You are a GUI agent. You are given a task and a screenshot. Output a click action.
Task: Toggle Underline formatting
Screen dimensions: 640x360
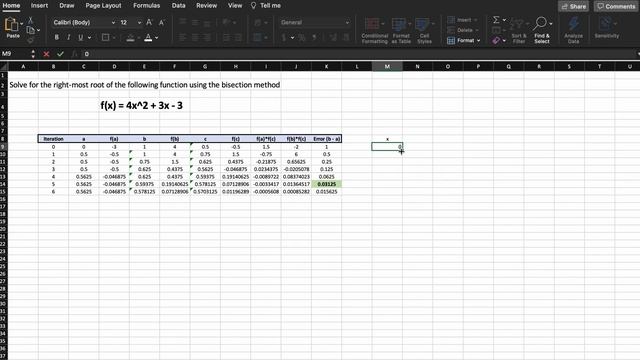tap(80, 38)
